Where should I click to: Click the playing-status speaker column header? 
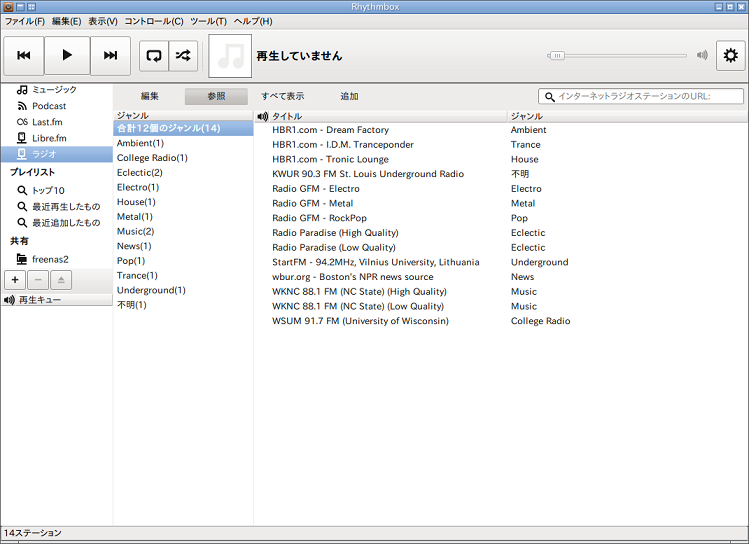[262, 117]
